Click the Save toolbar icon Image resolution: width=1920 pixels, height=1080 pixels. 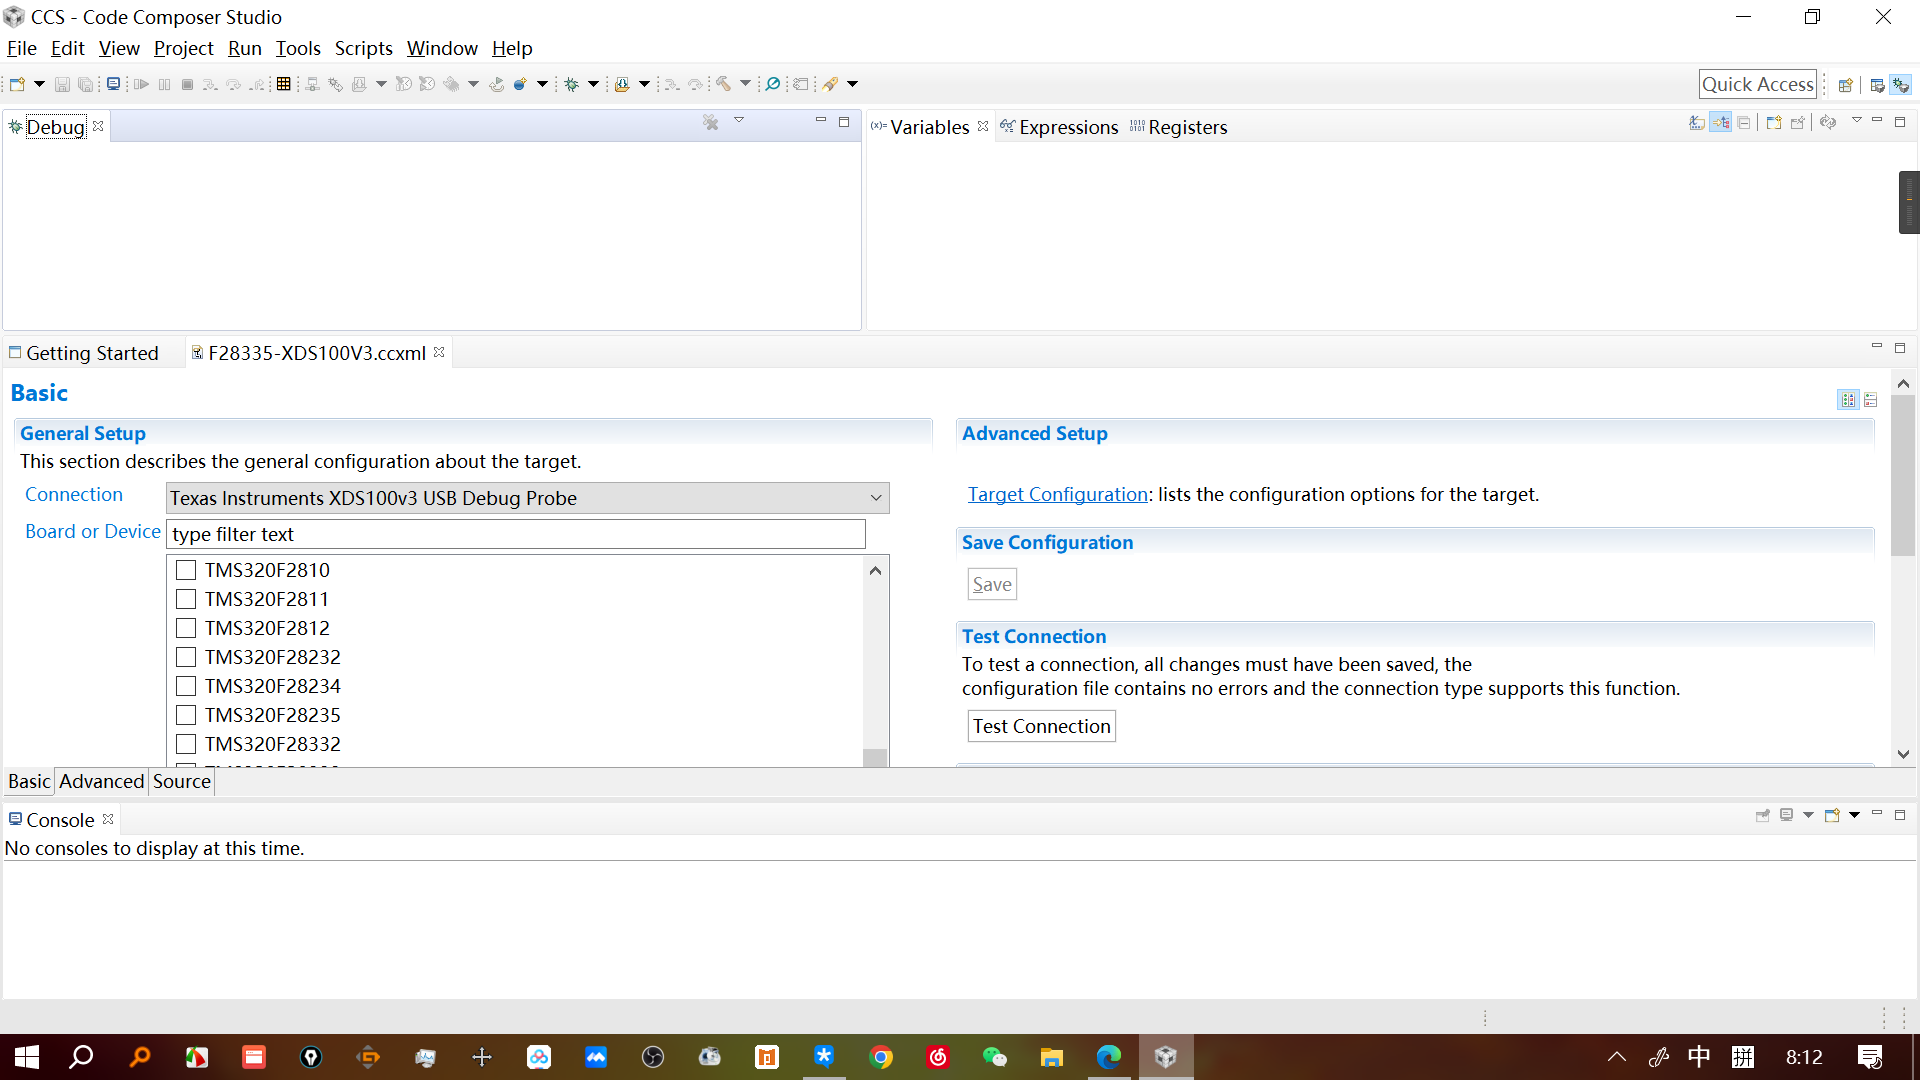(62, 84)
